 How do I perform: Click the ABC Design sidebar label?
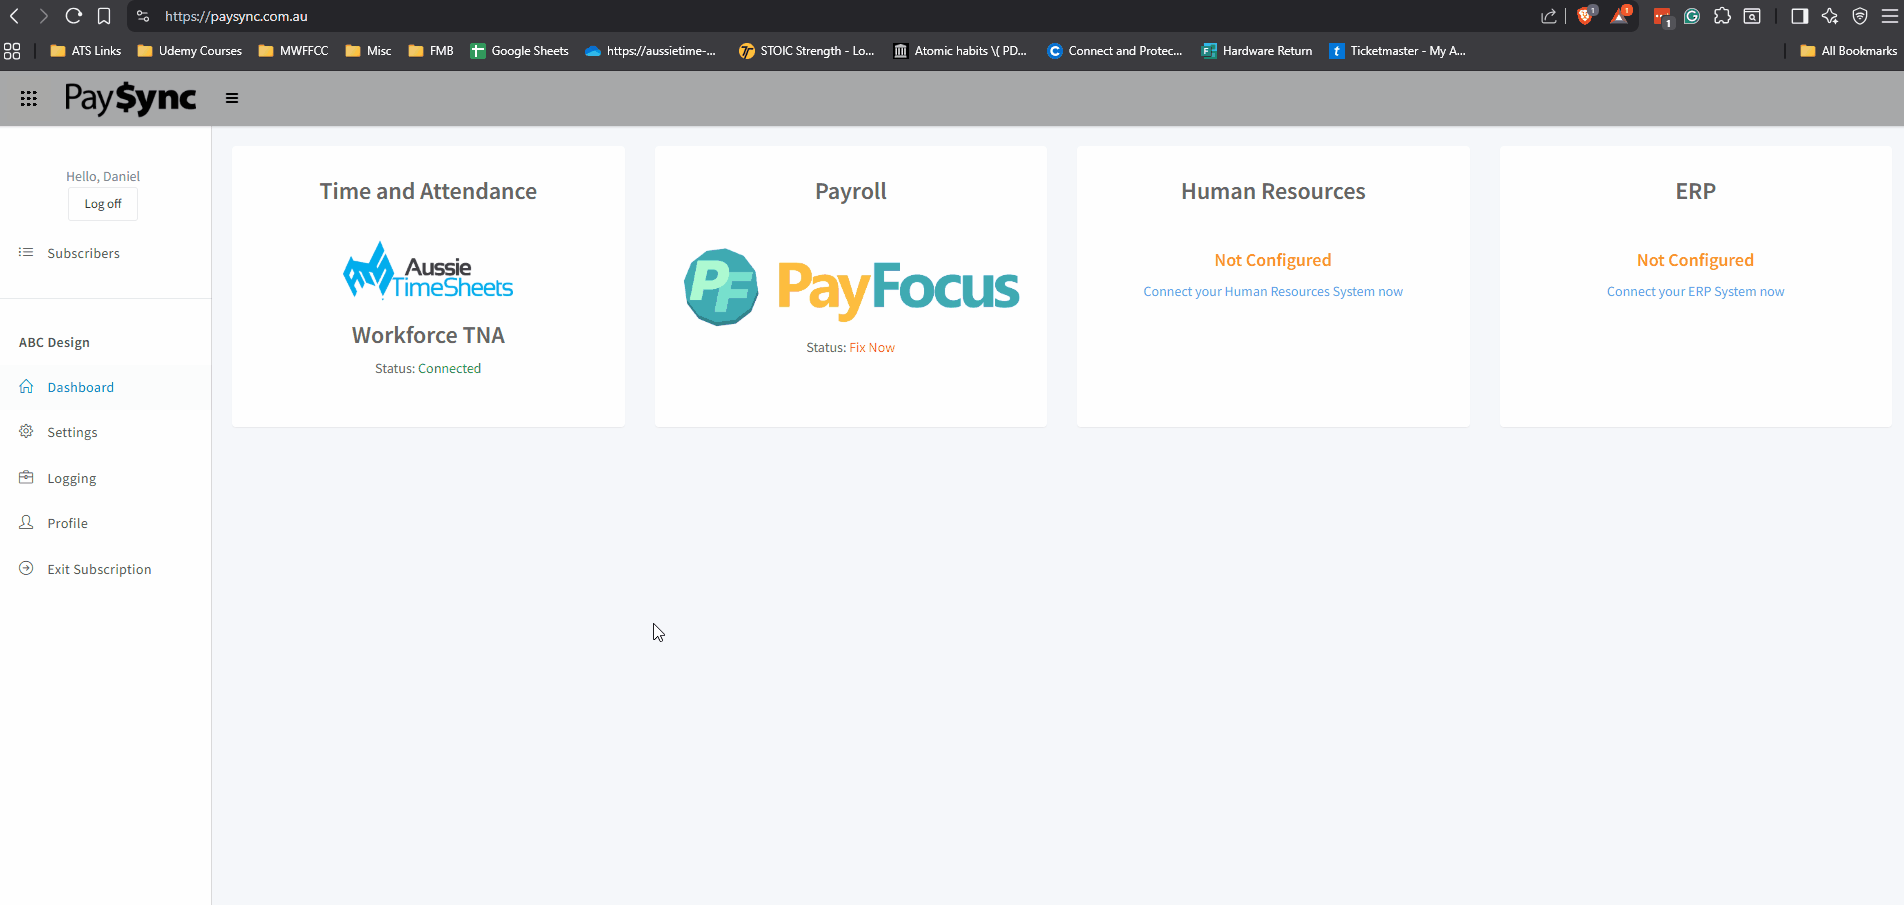[x=54, y=342]
